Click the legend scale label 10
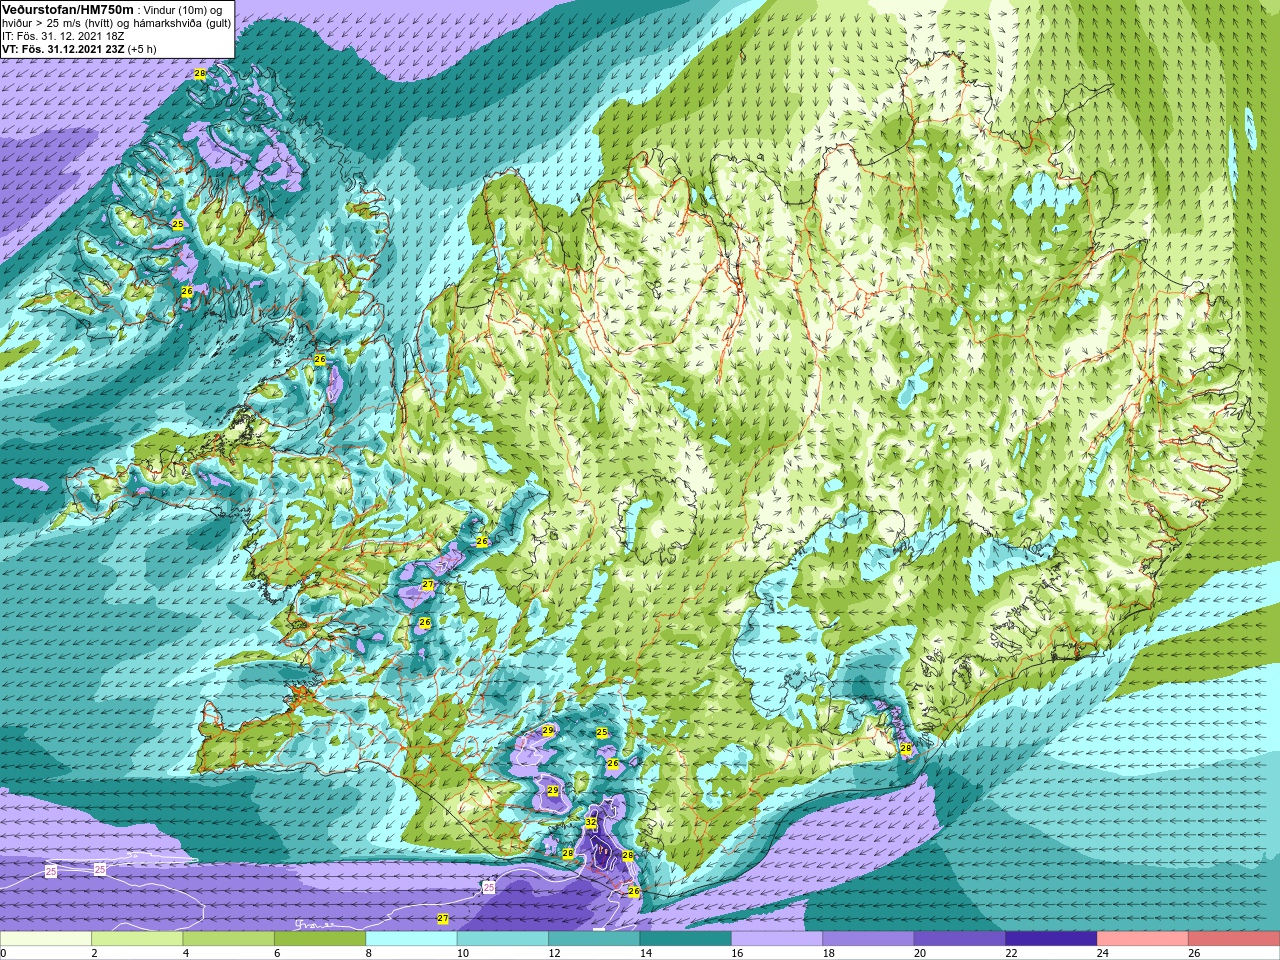The height and width of the screenshot is (960, 1280). [463, 954]
